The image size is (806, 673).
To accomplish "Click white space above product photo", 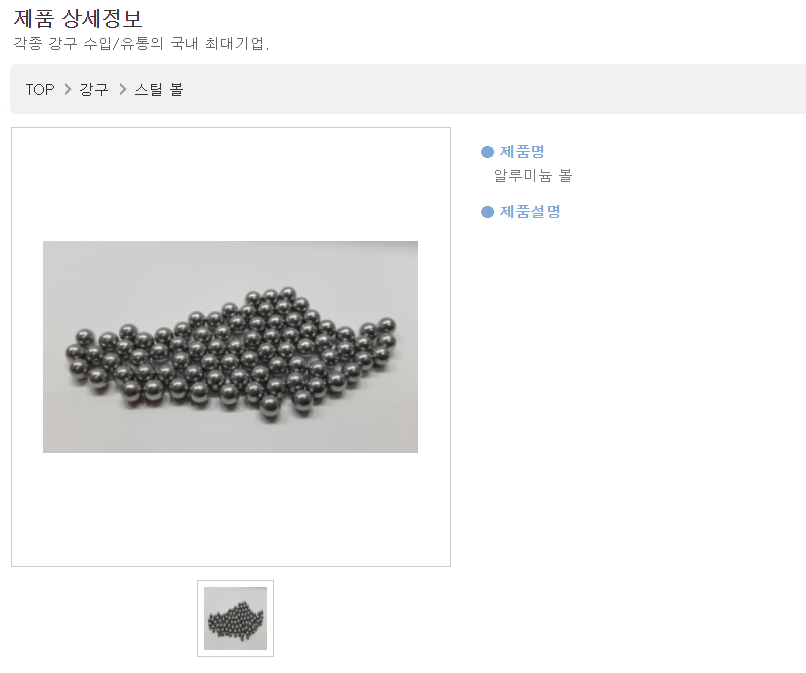I will tap(230, 185).
